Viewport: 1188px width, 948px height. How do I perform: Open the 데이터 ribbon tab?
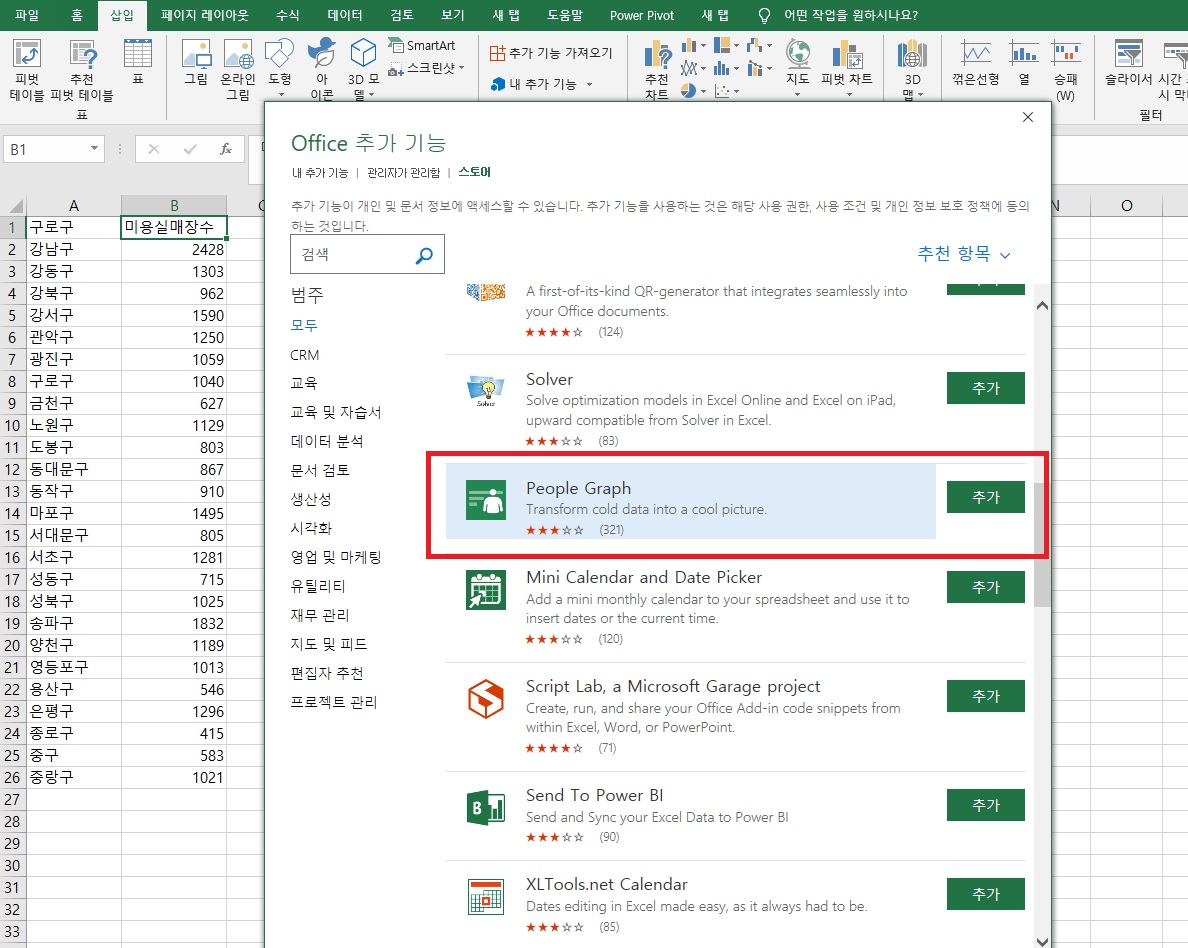[345, 15]
